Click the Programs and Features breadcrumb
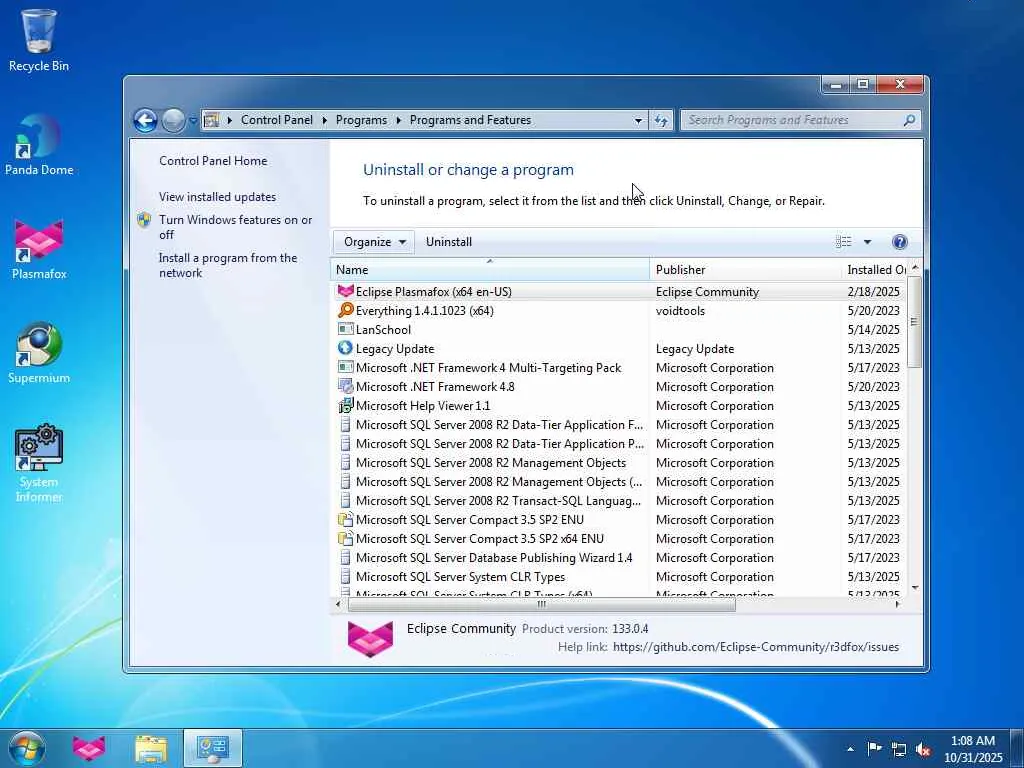The height and width of the screenshot is (768, 1024). 470,120
